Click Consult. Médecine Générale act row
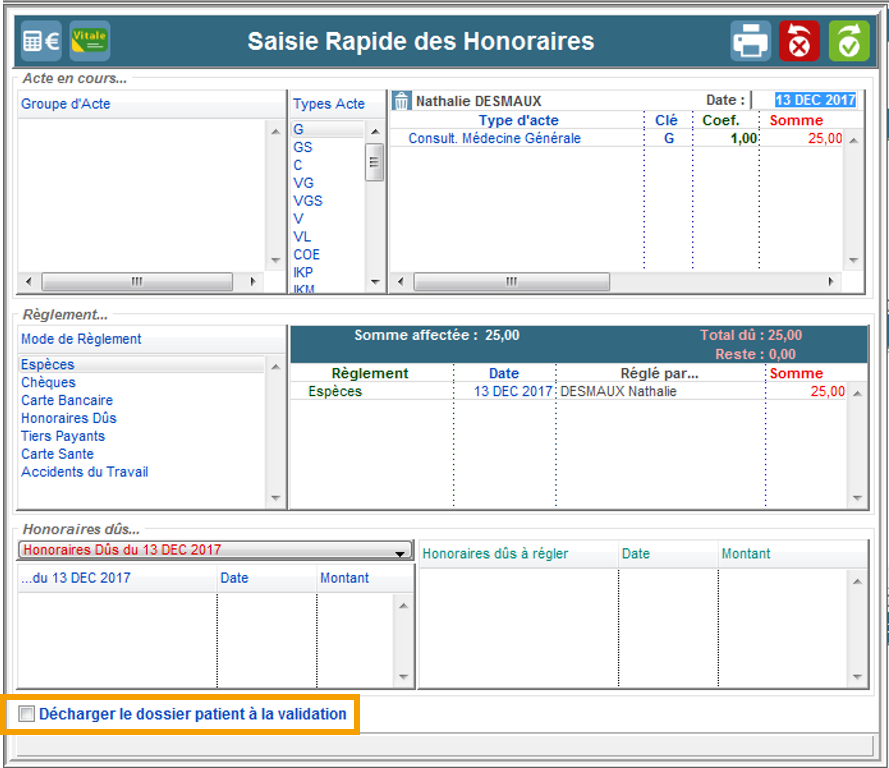Image resolution: width=889 pixels, height=768 pixels. (494, 139)
